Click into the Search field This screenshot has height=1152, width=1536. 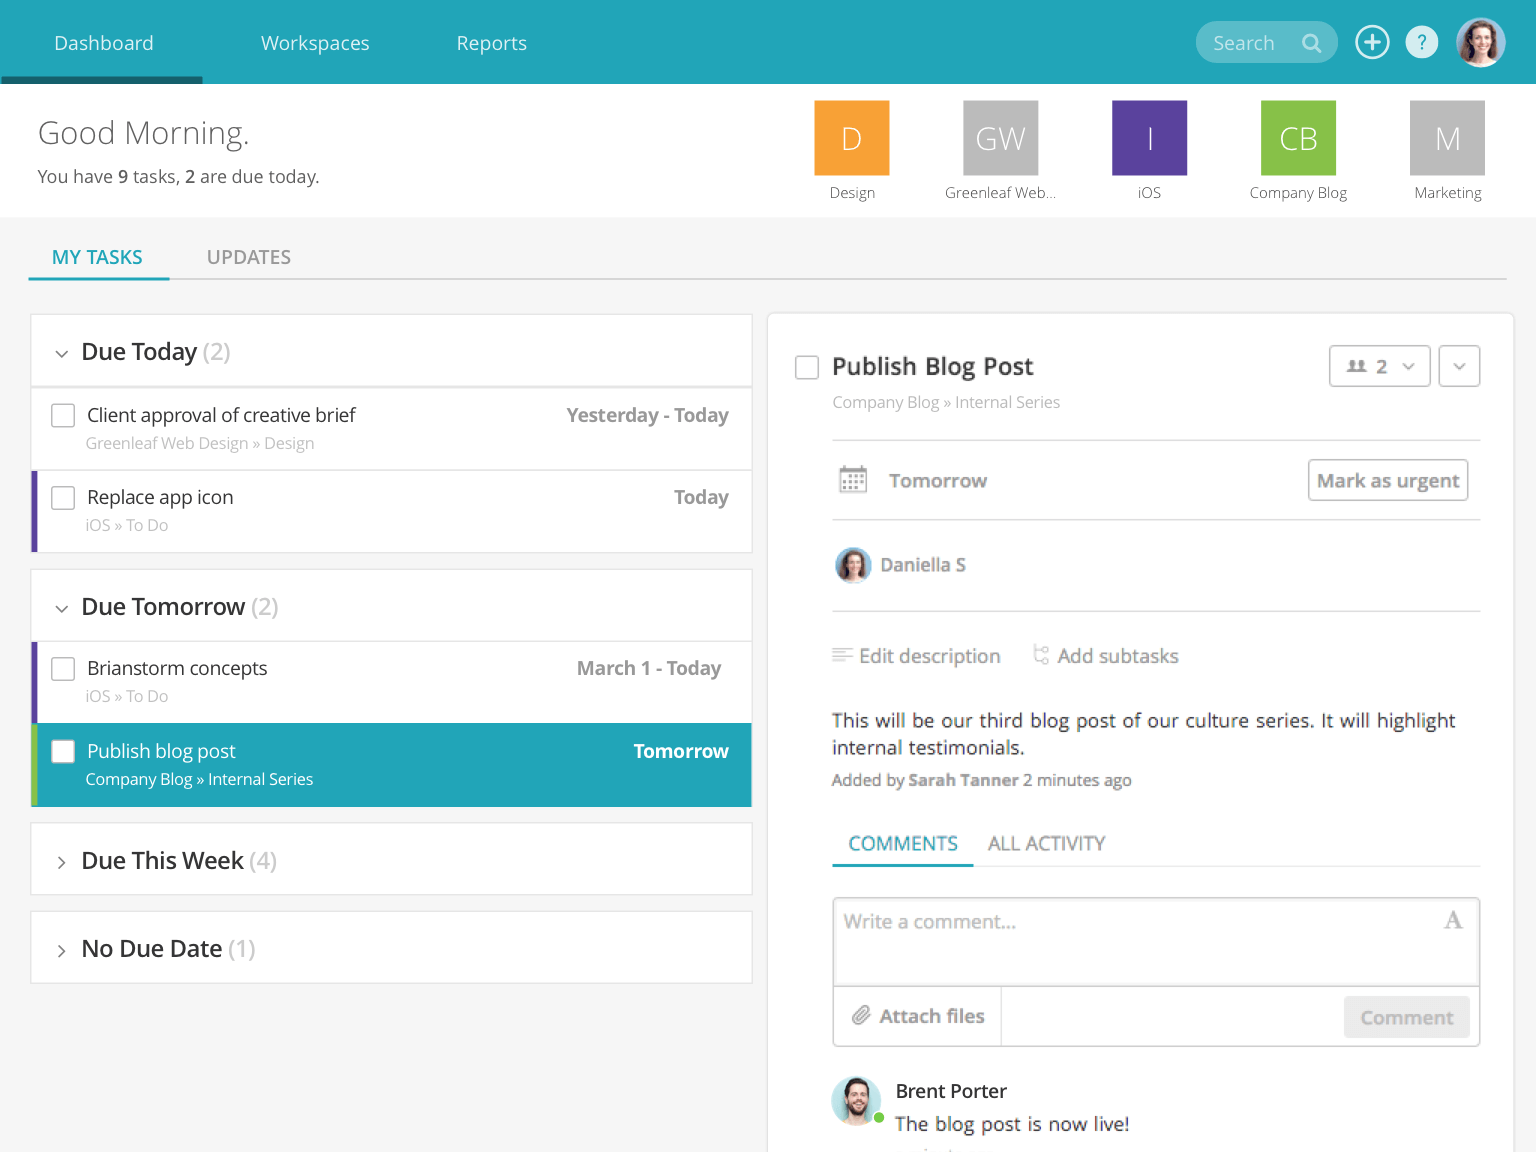[x=1266, y=42]
